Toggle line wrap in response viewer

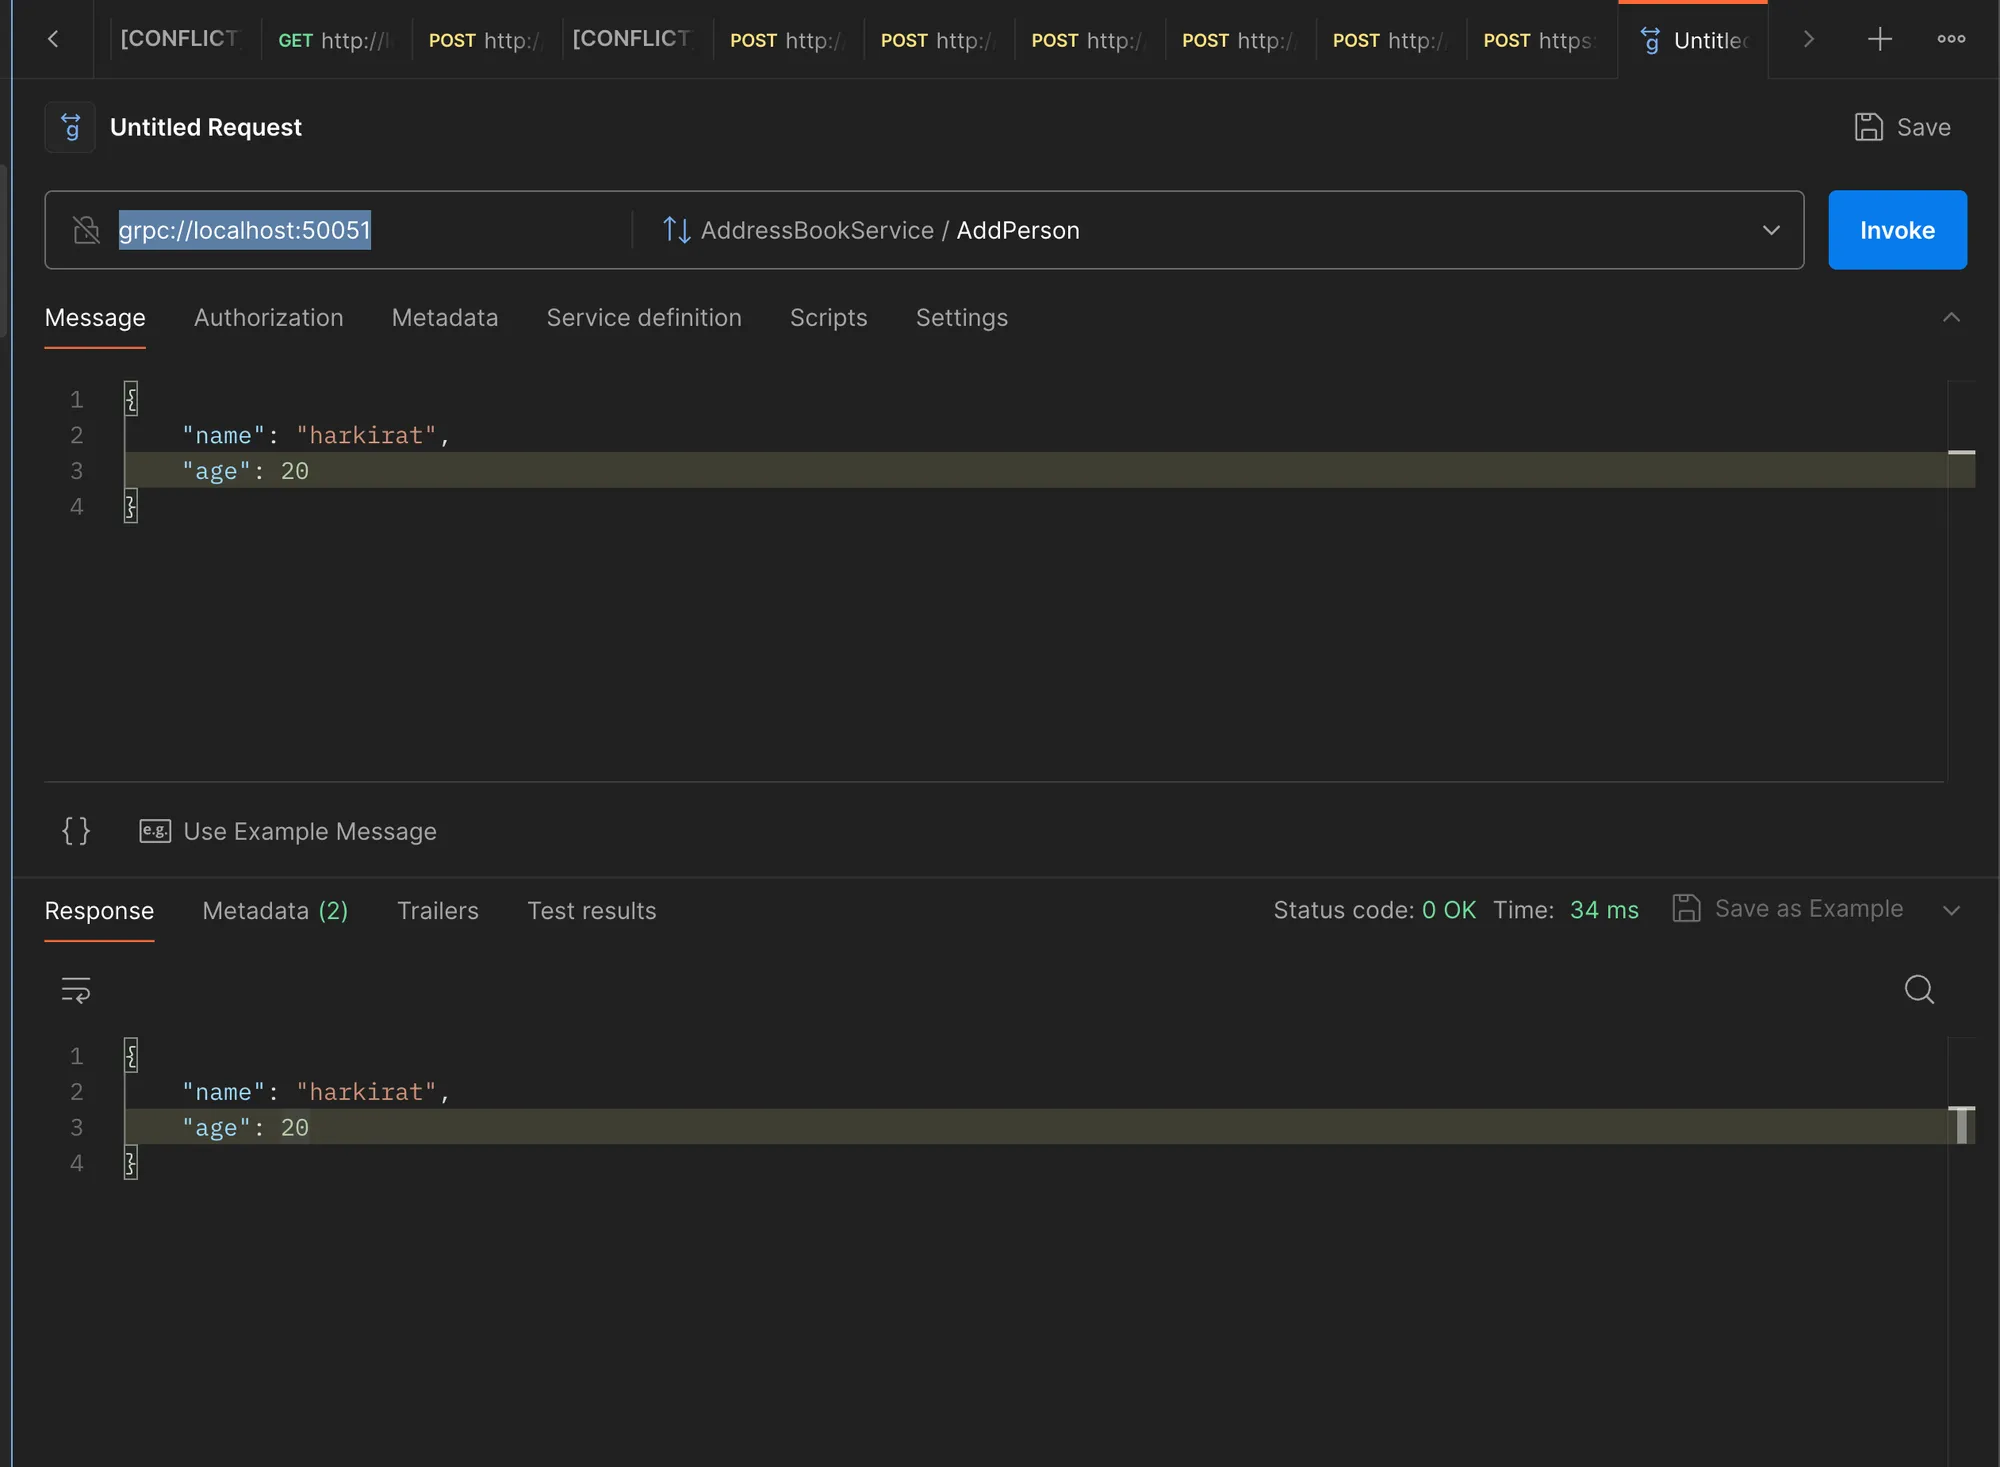click(x=76, y=990)
